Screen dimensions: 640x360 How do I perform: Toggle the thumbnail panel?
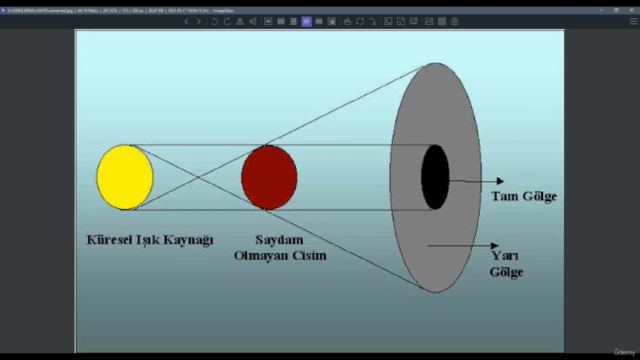click(x=429, y=22)
